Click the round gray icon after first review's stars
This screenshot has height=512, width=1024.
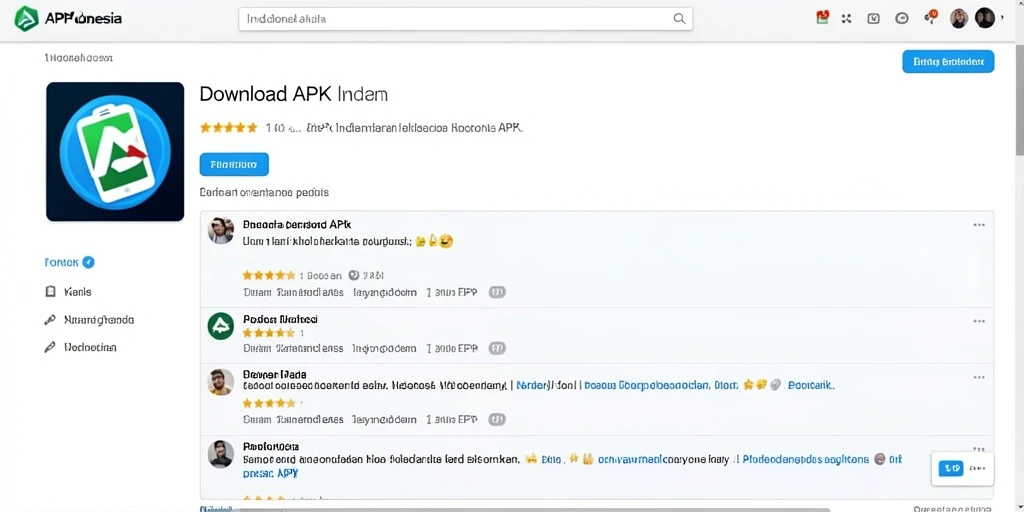pos(354,275)
